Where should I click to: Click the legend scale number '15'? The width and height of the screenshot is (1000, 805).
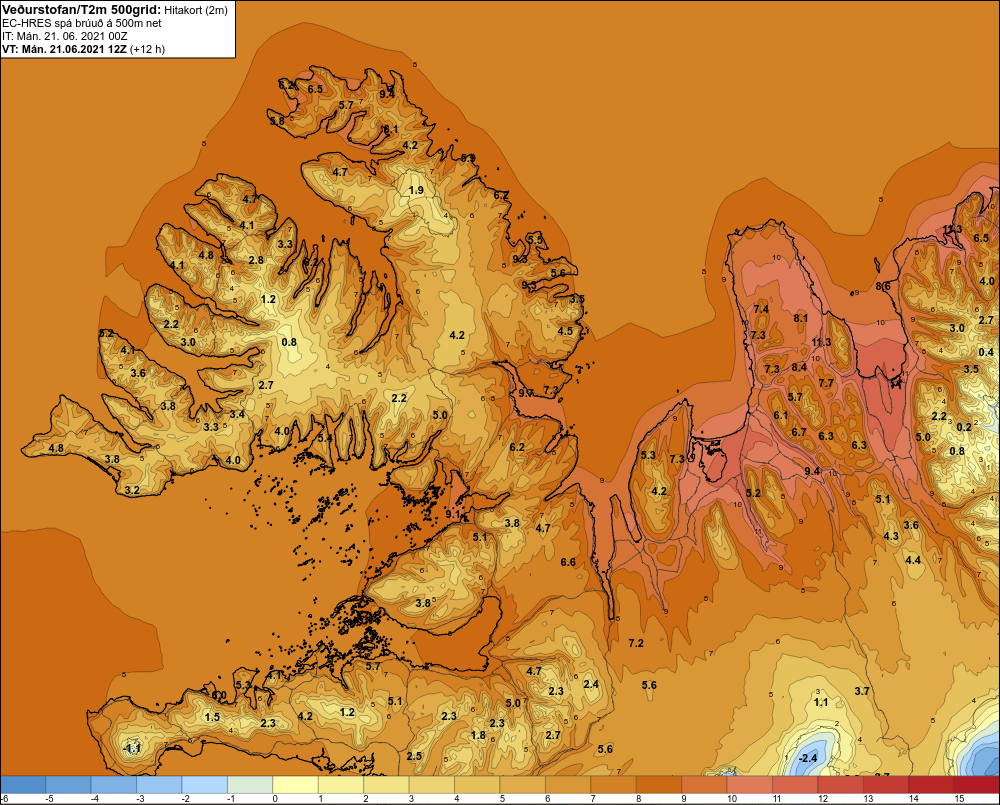(959, 799)
